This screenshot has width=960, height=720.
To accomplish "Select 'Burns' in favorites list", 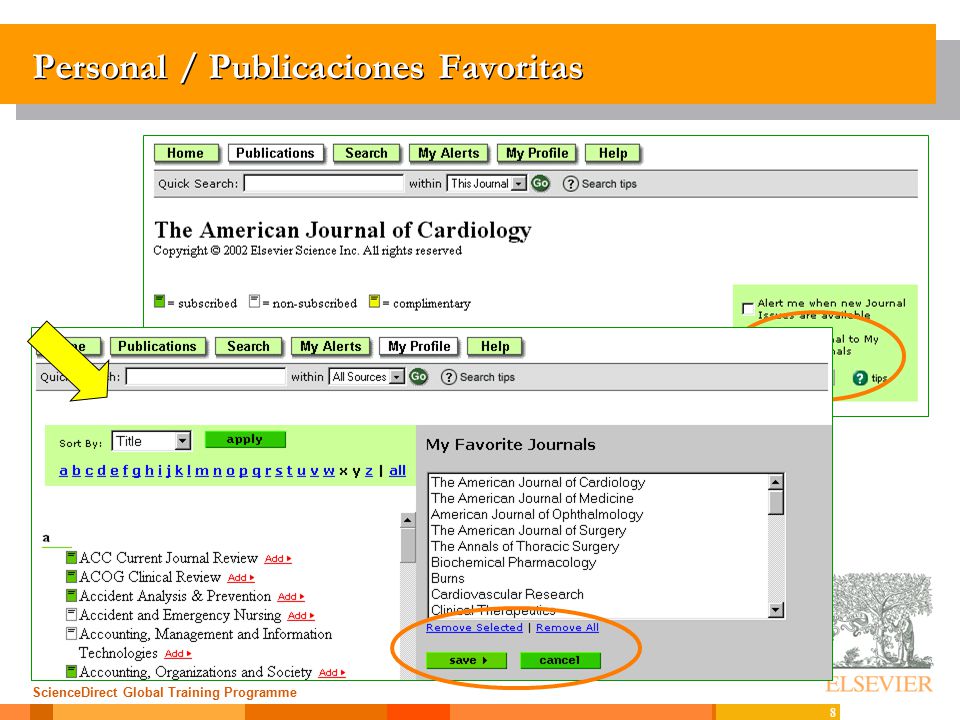I will [x=448, y=578].
